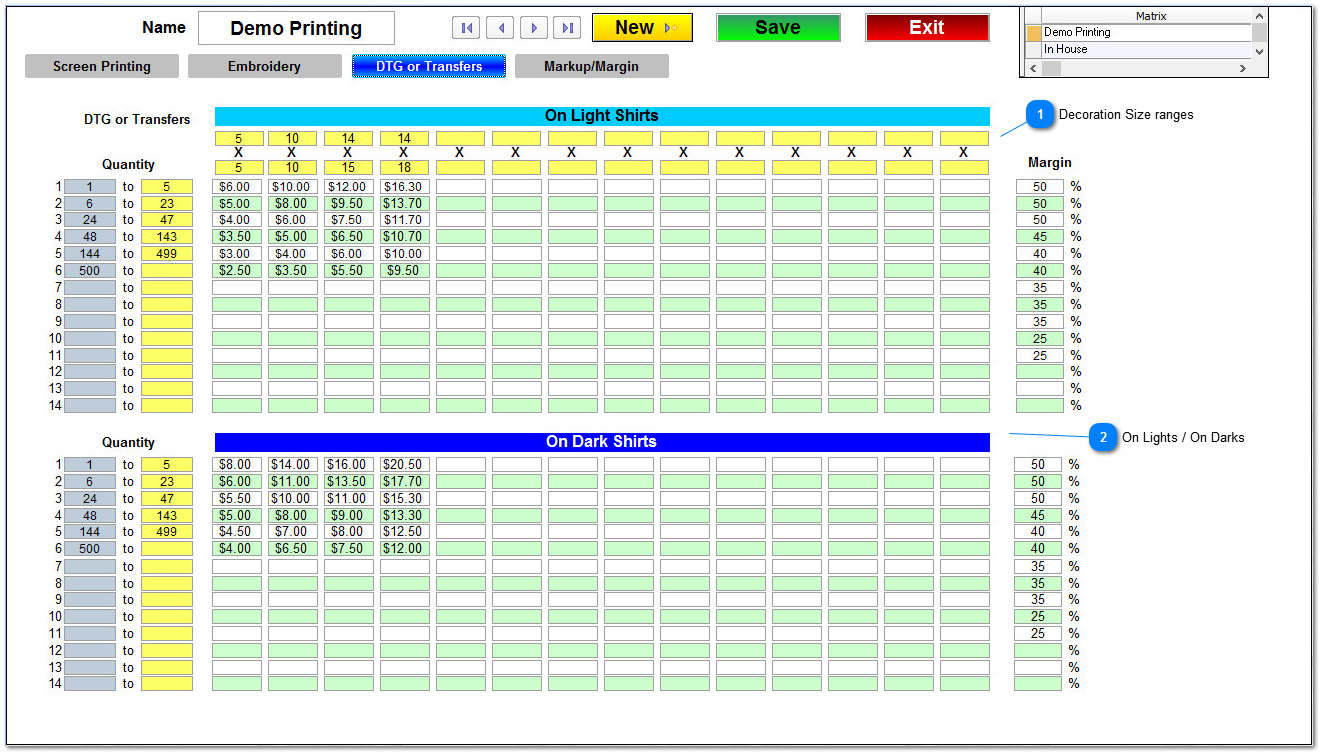
Task: Jump to the last record
Action: click(x=567, y=27)
